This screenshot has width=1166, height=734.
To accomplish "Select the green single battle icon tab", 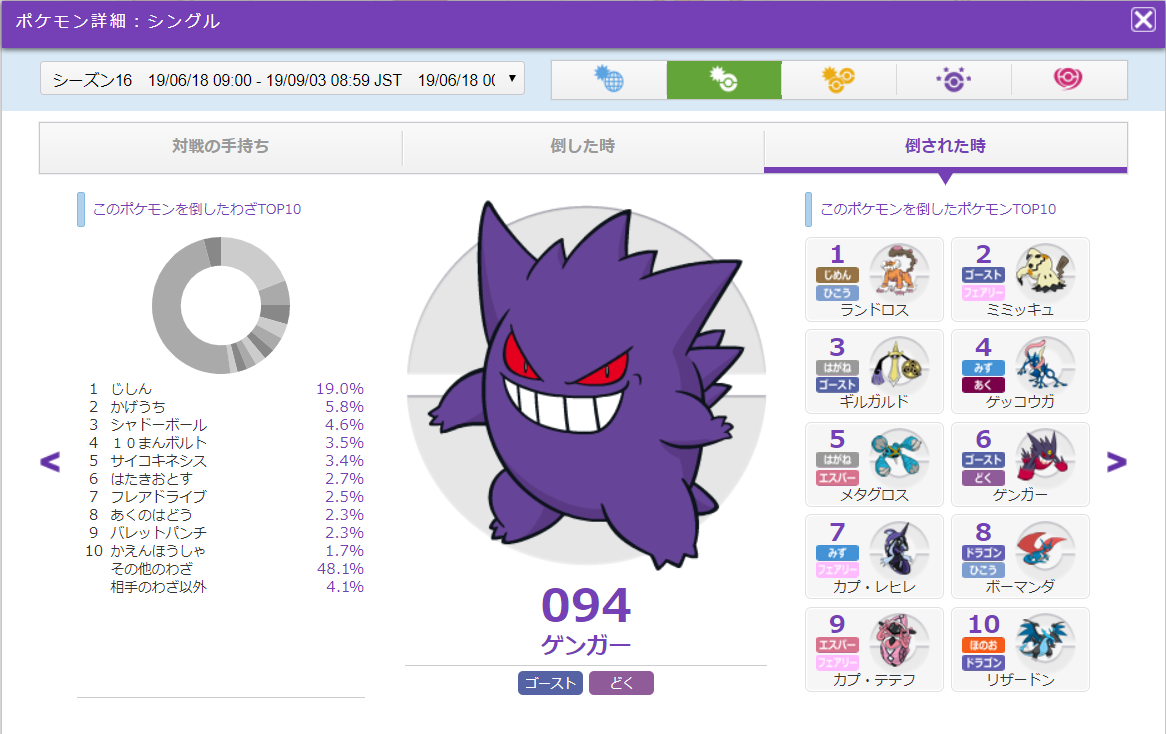I will (x=724, y=80).
